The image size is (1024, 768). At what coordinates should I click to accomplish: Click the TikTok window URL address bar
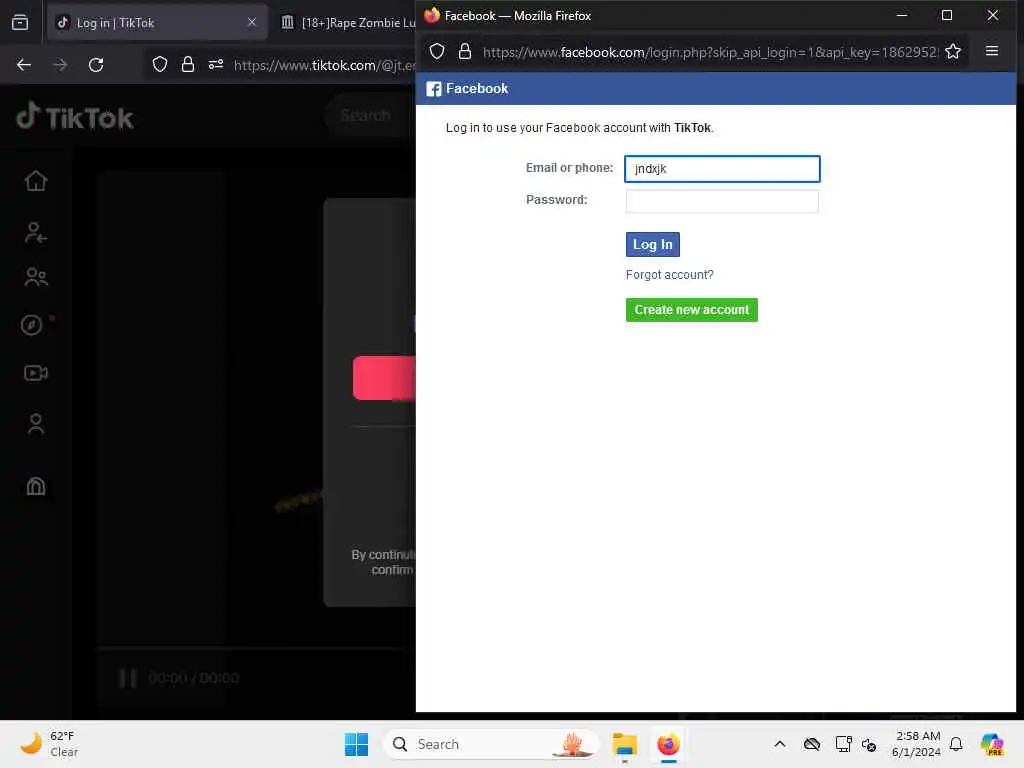click(x=324, y=65)
